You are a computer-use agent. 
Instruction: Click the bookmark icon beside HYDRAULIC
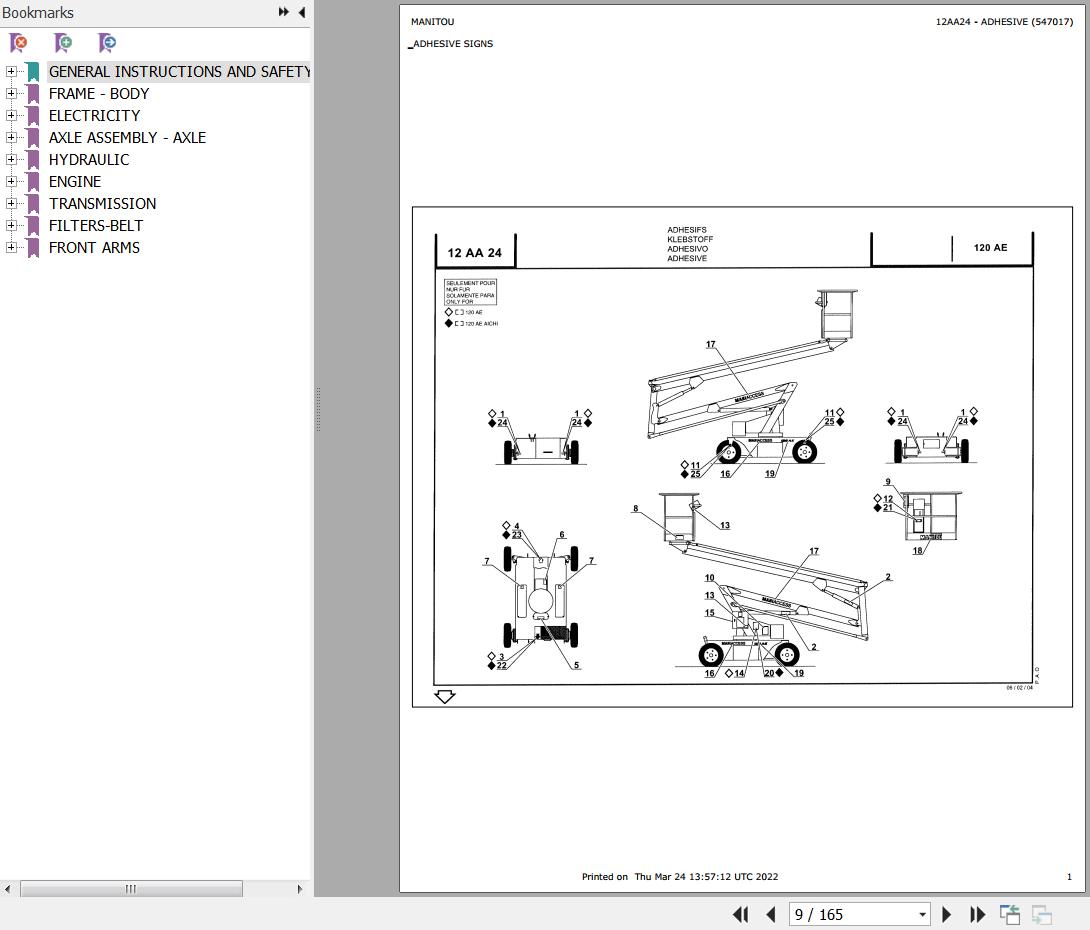[33, 160]
